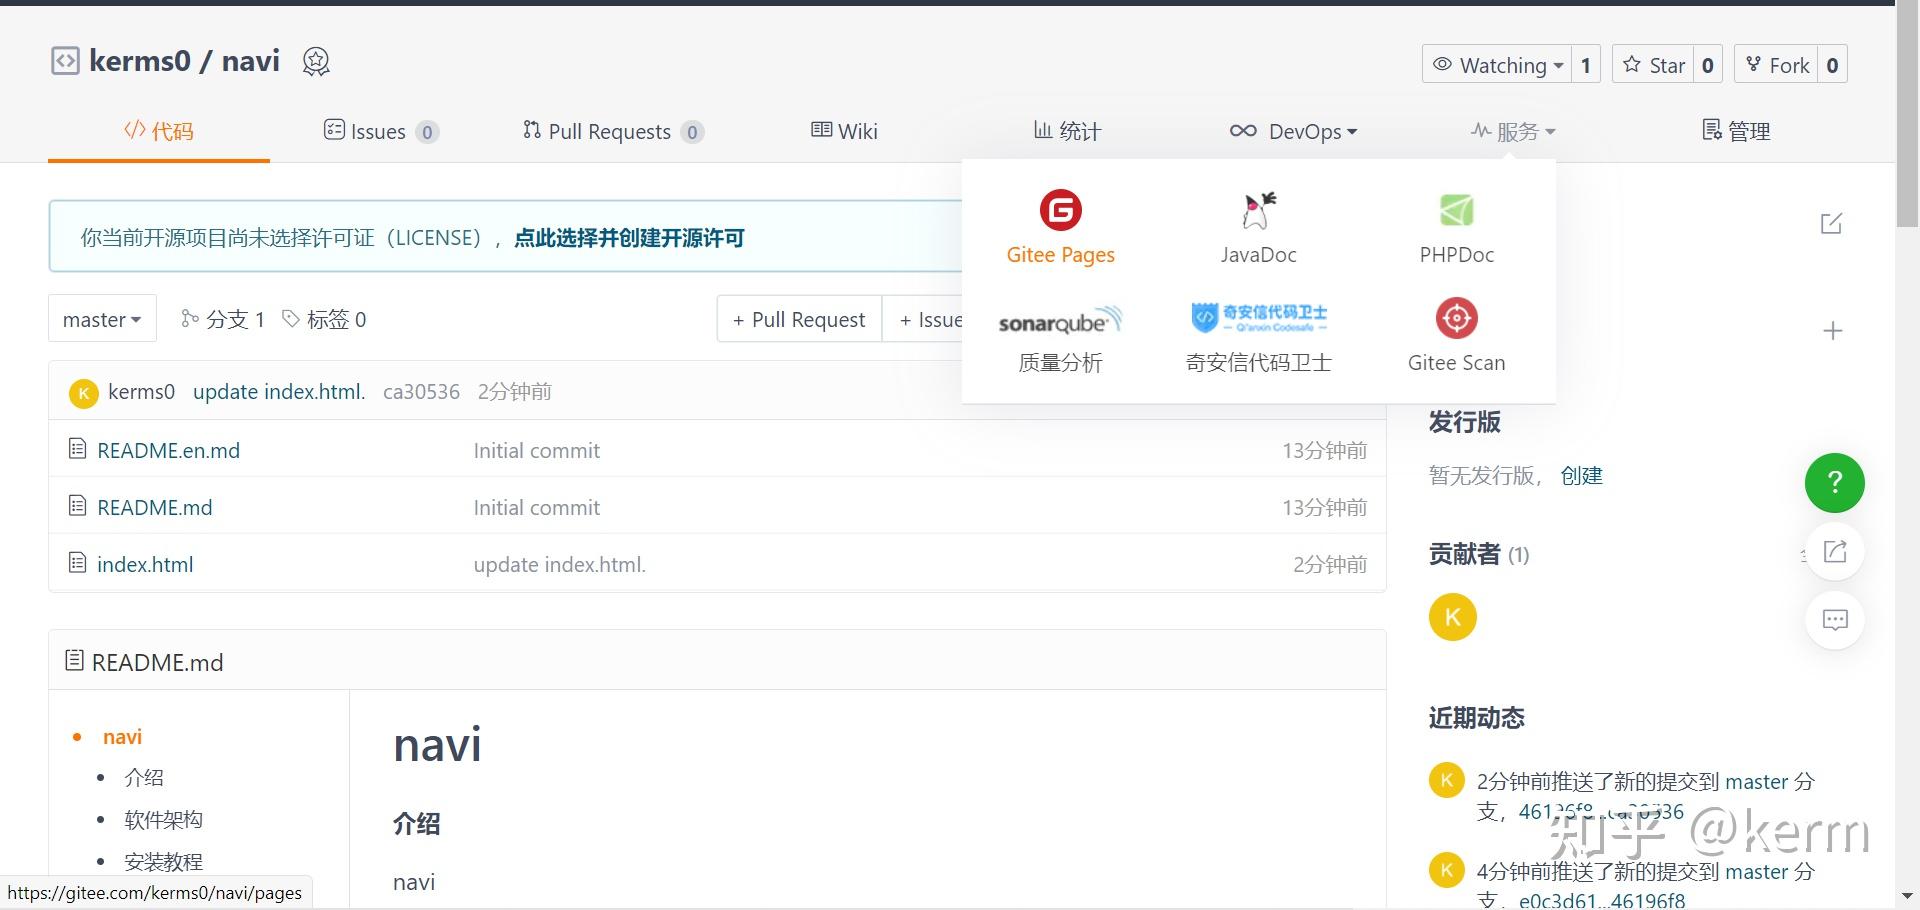Expand the Watching dropdown
This screenshot has width=1920, height=910.
(1502, 64)
